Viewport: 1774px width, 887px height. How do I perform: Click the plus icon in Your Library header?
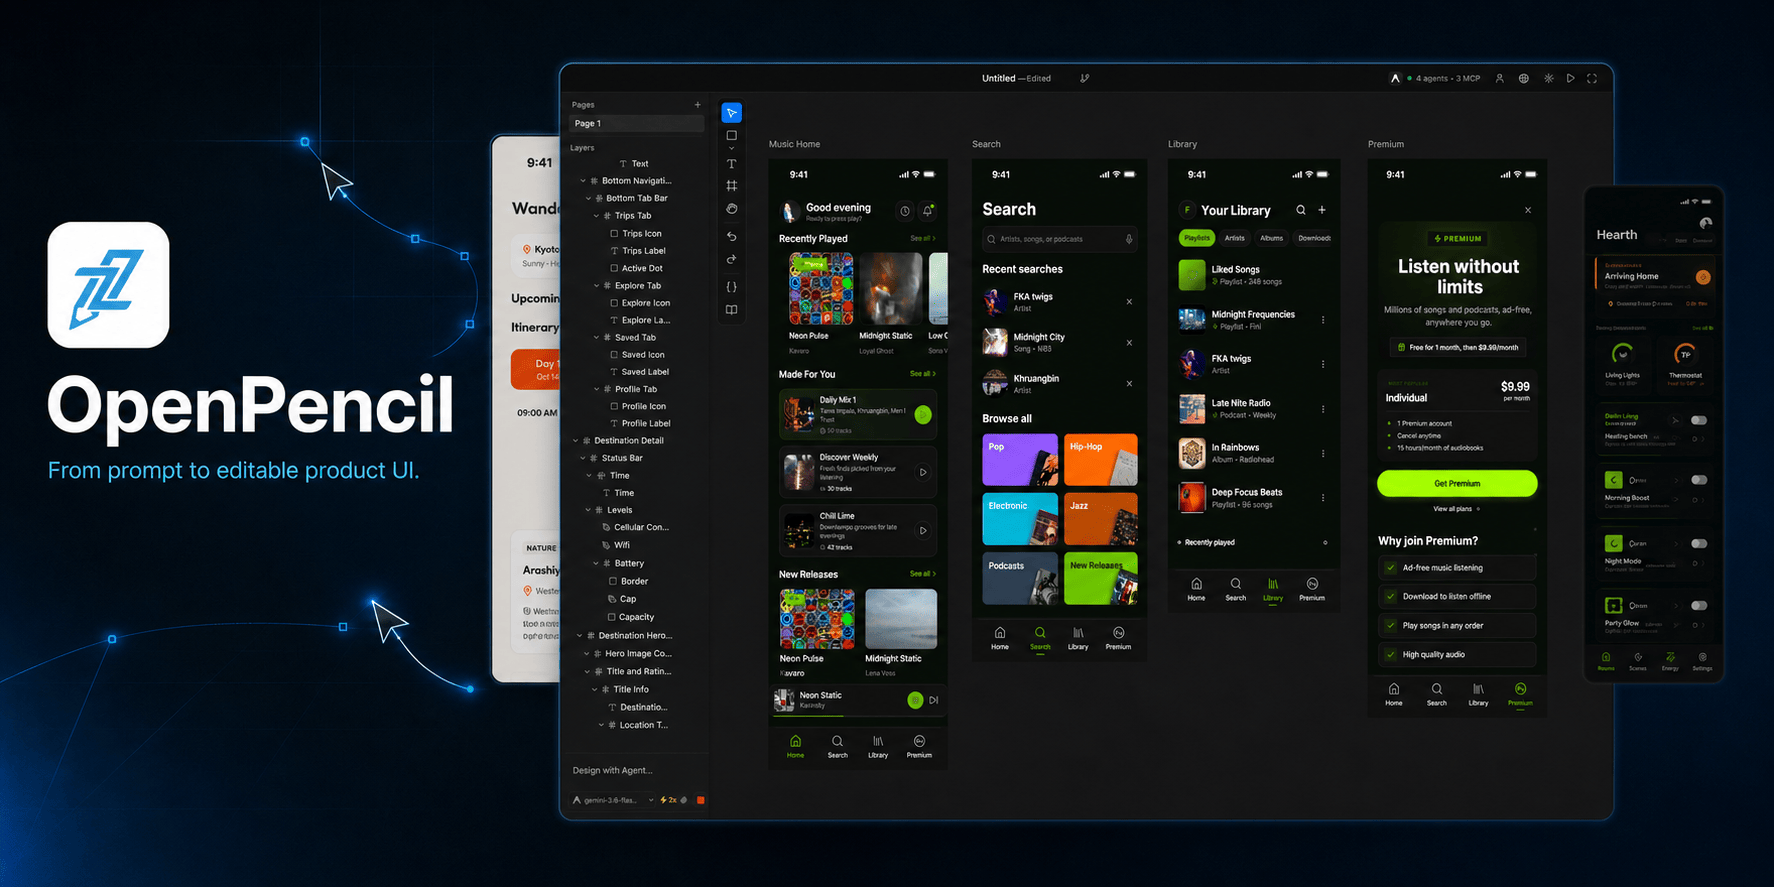tap(1322, 210)
